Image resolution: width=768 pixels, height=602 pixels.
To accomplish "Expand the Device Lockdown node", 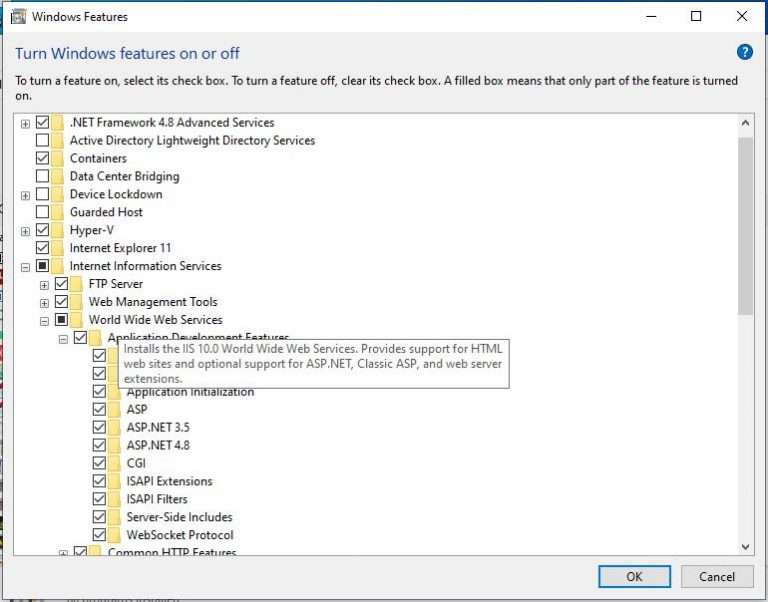I will coord(25,195).
